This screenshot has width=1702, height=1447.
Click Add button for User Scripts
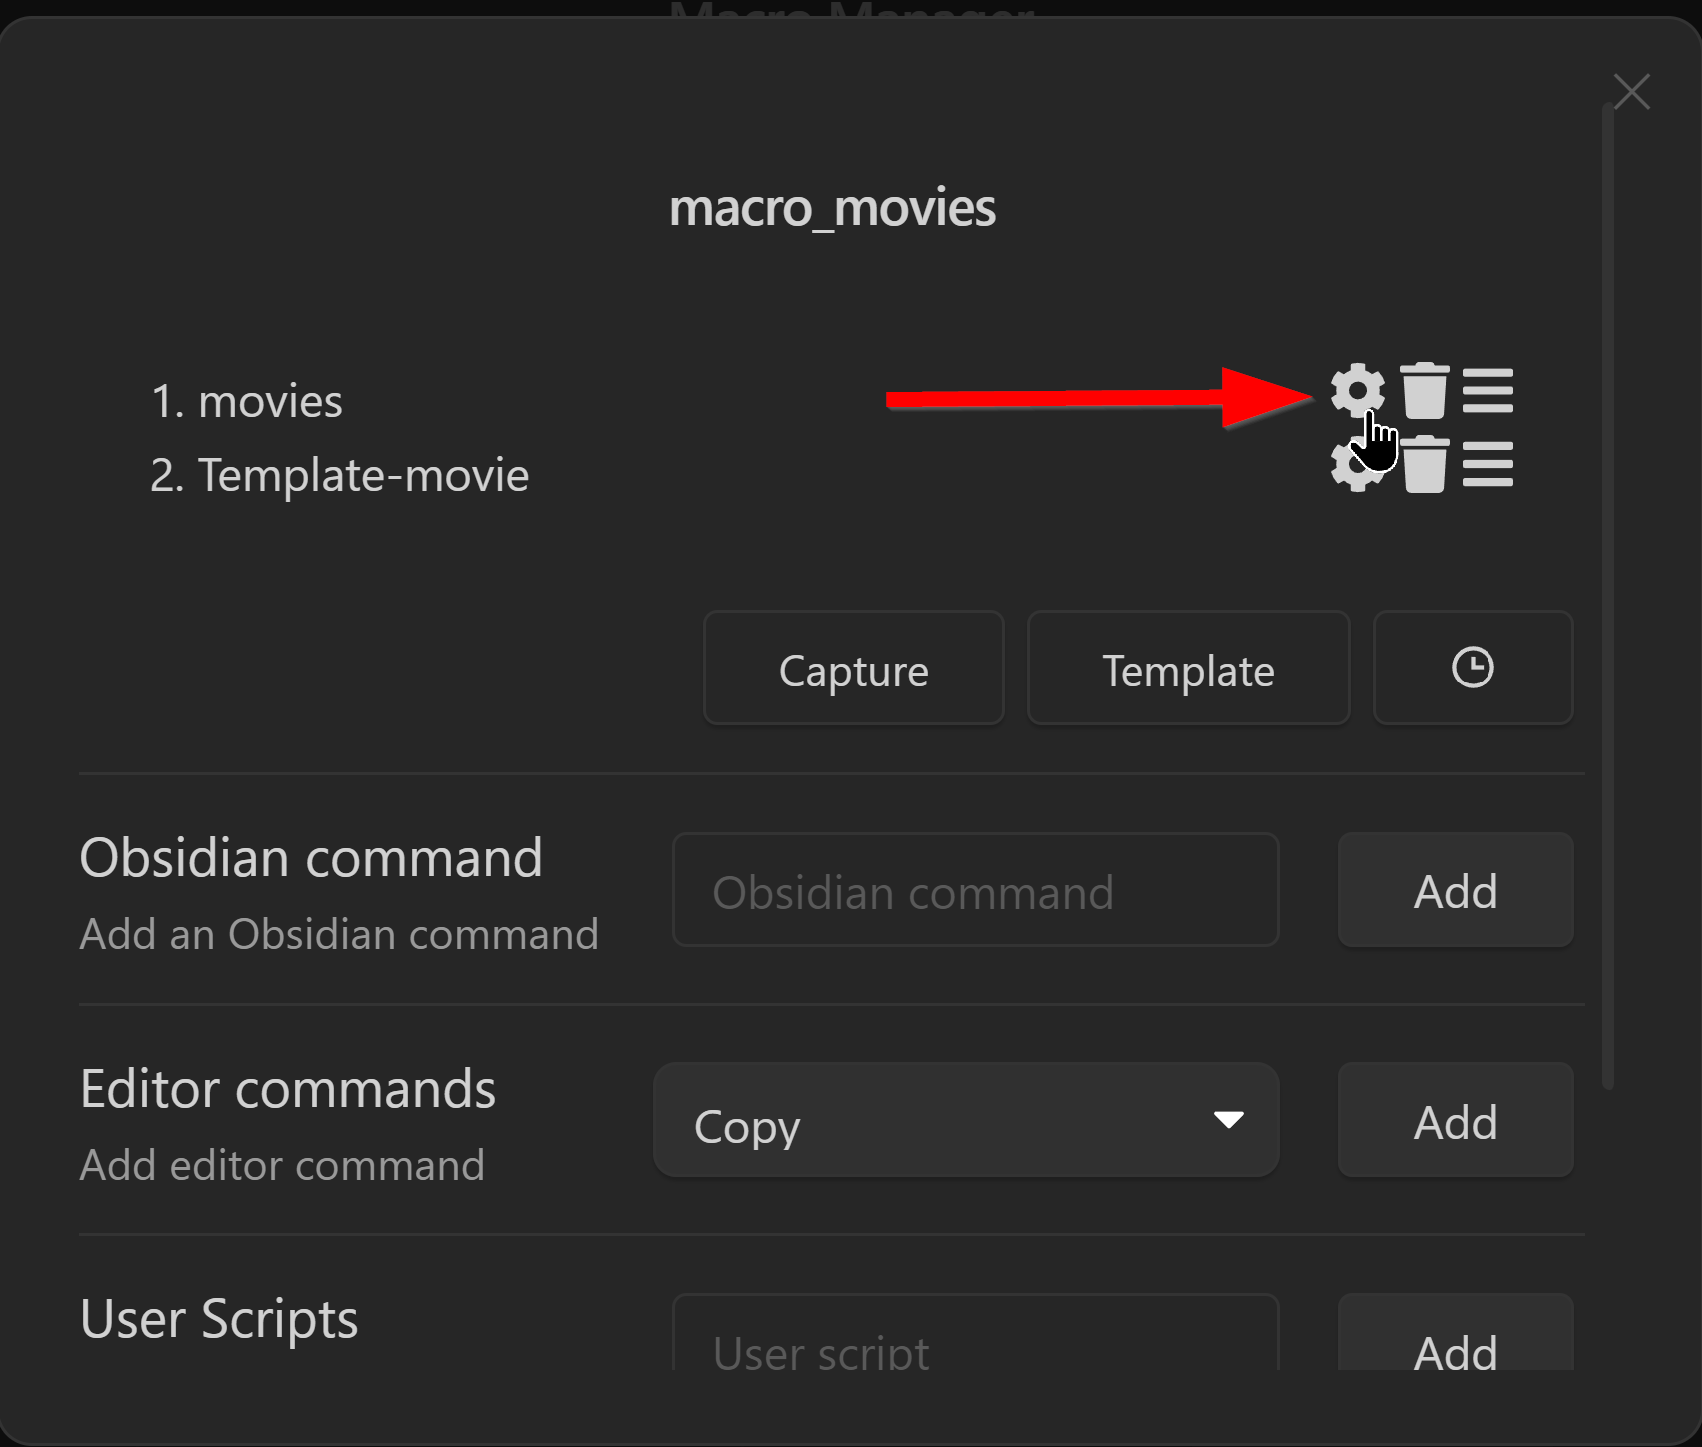[1456, 1333]
